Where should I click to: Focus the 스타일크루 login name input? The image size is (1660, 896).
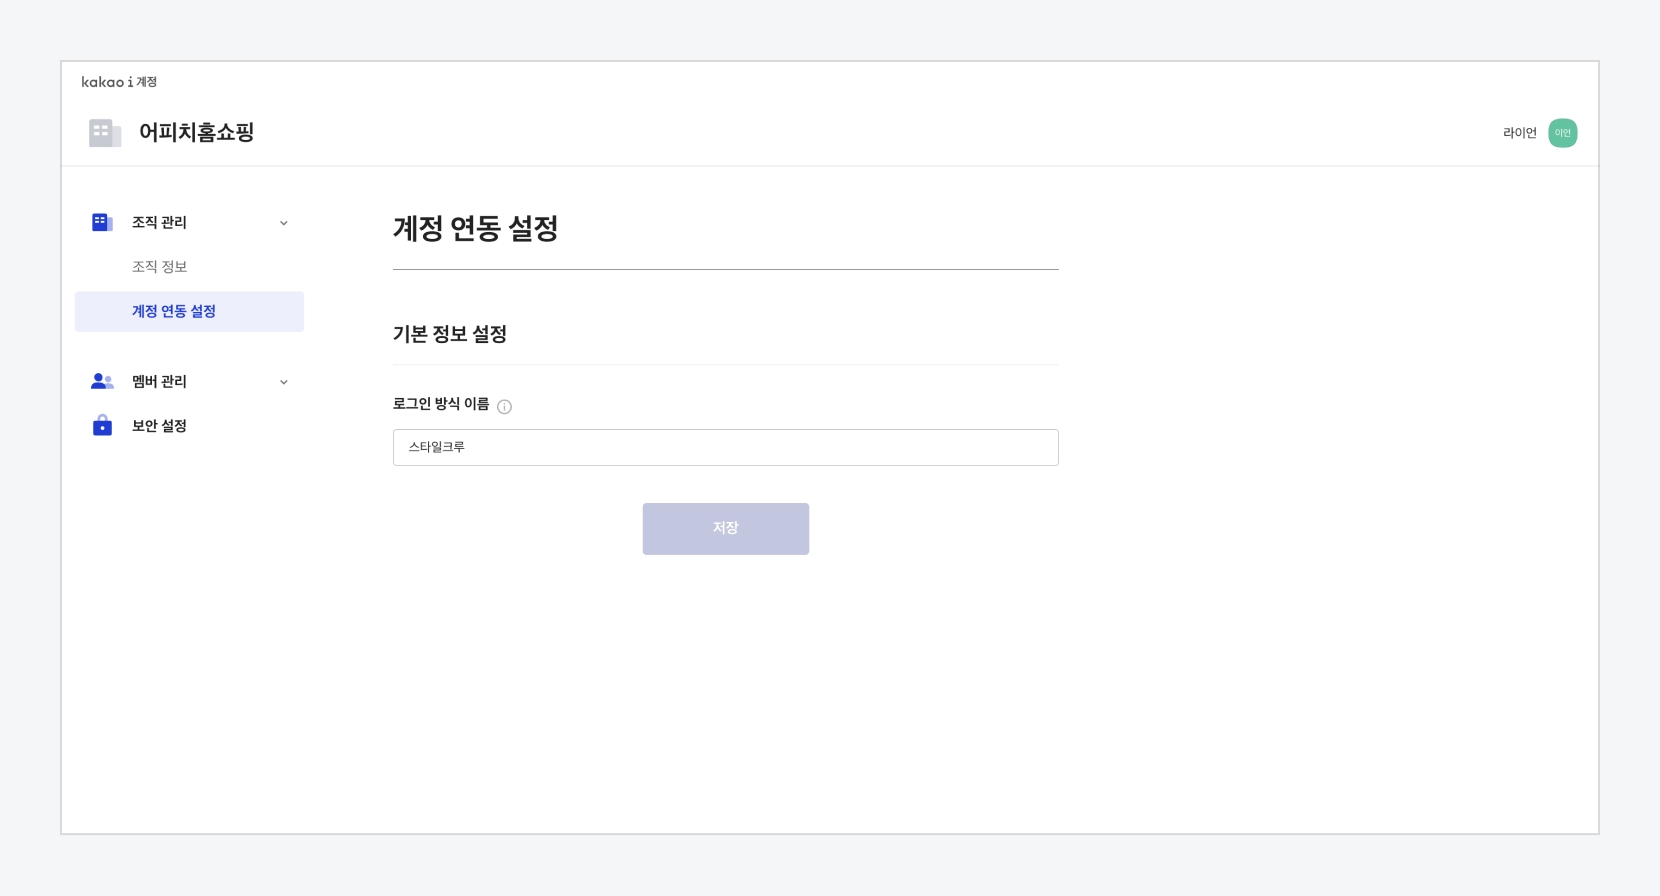(x=725, y=447)
